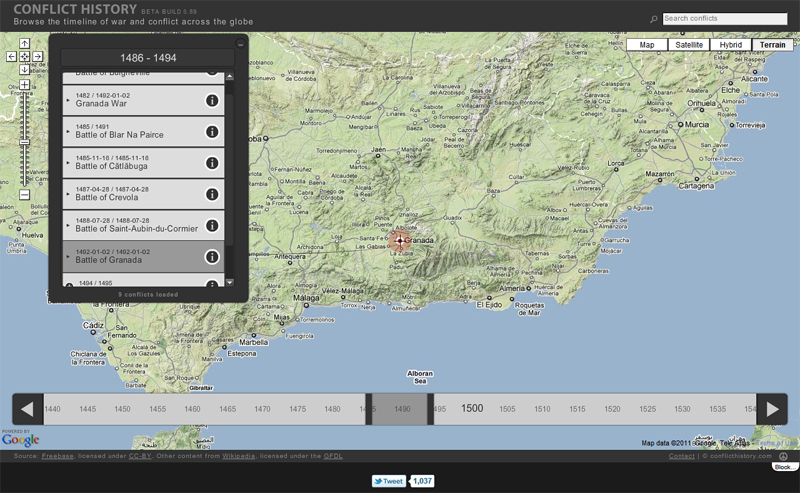Click in the Search conflicts field
Screen dimensions: 800x493
tap(724, 18)
